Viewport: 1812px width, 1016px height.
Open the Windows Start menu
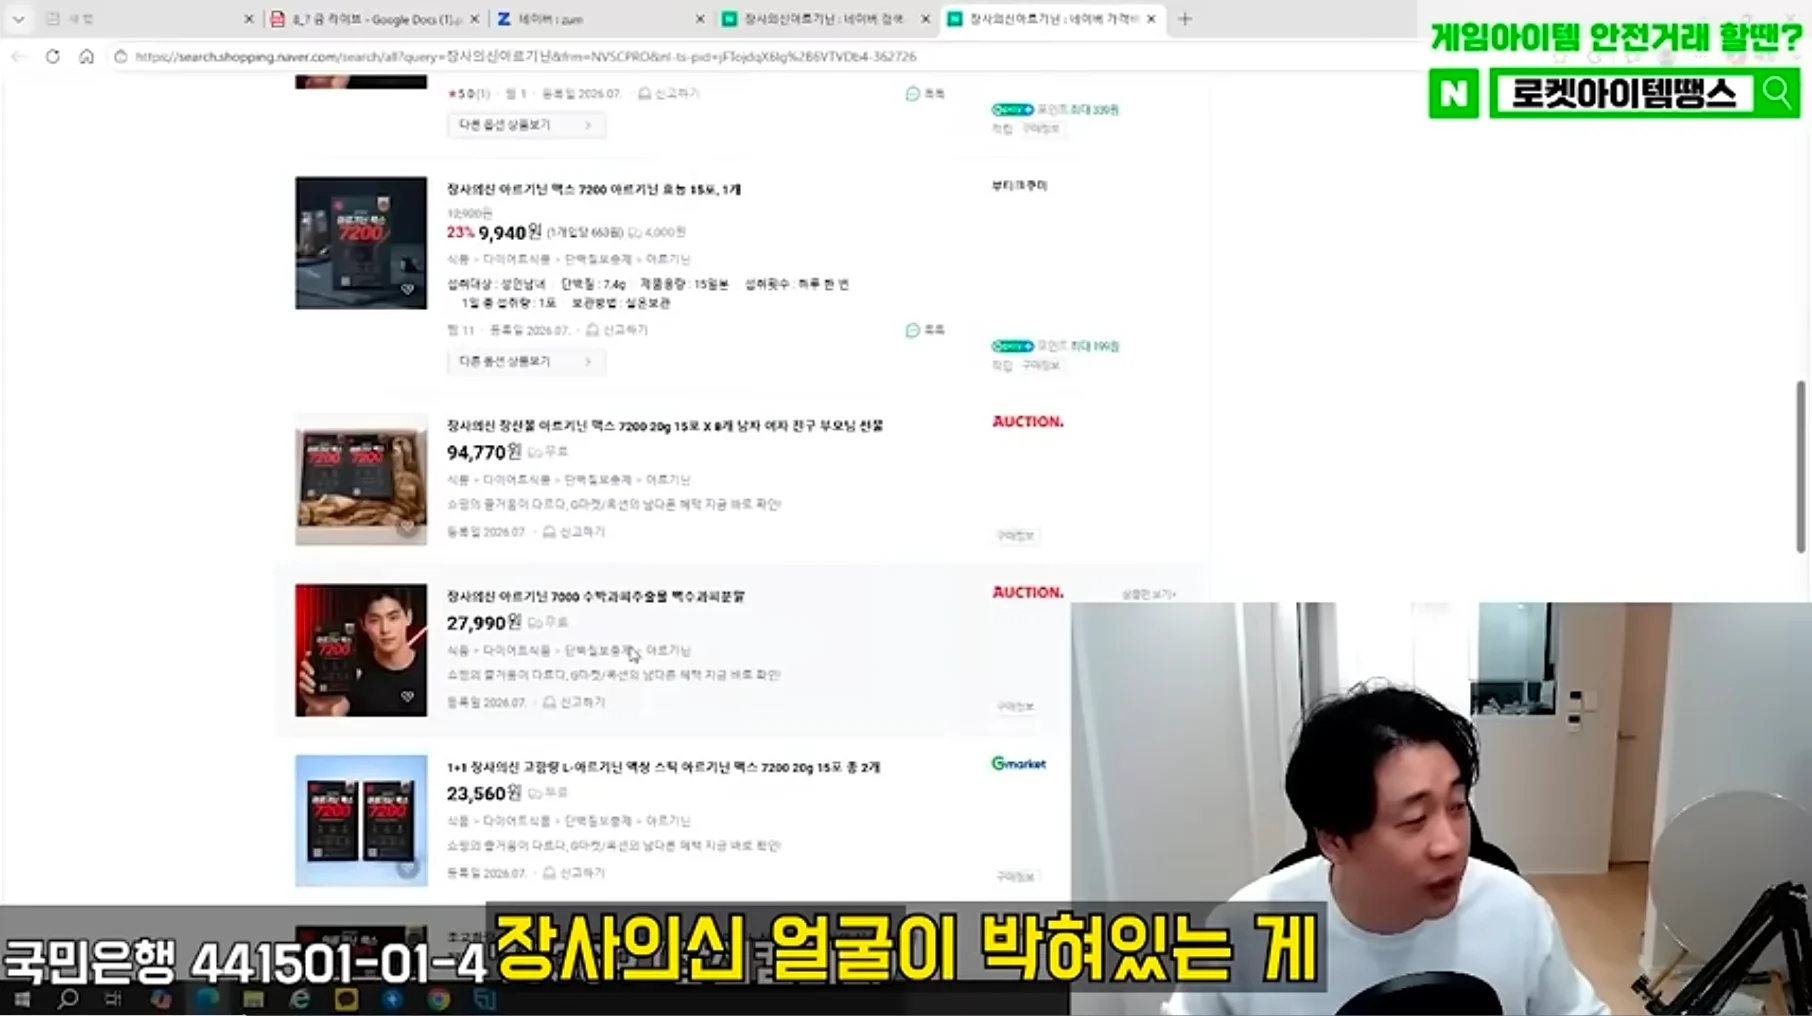click(22, 999)
